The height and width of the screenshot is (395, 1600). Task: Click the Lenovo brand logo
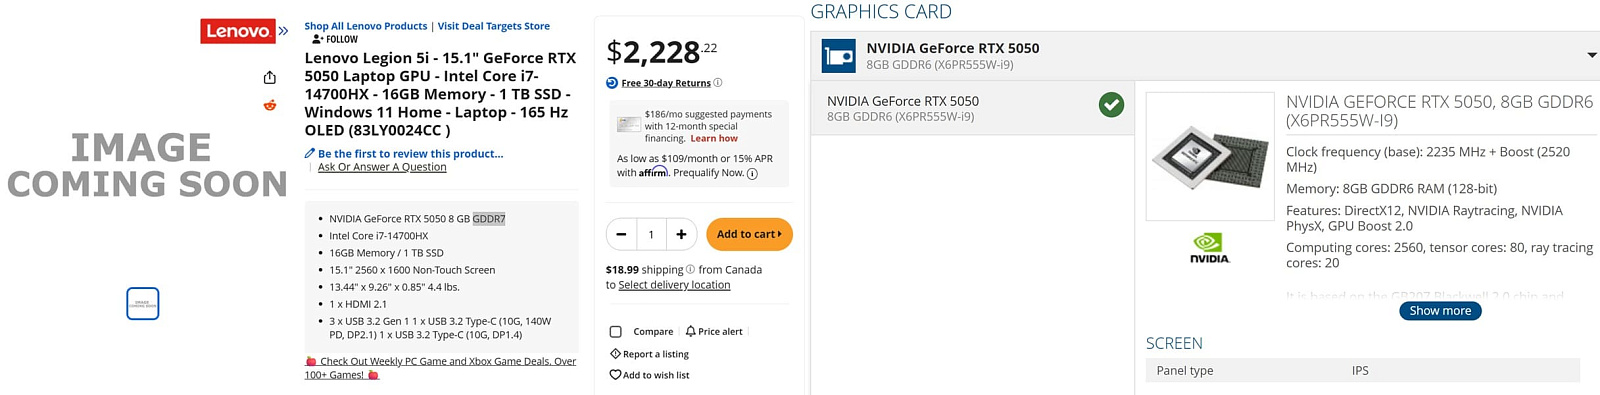tap(238, 32)
